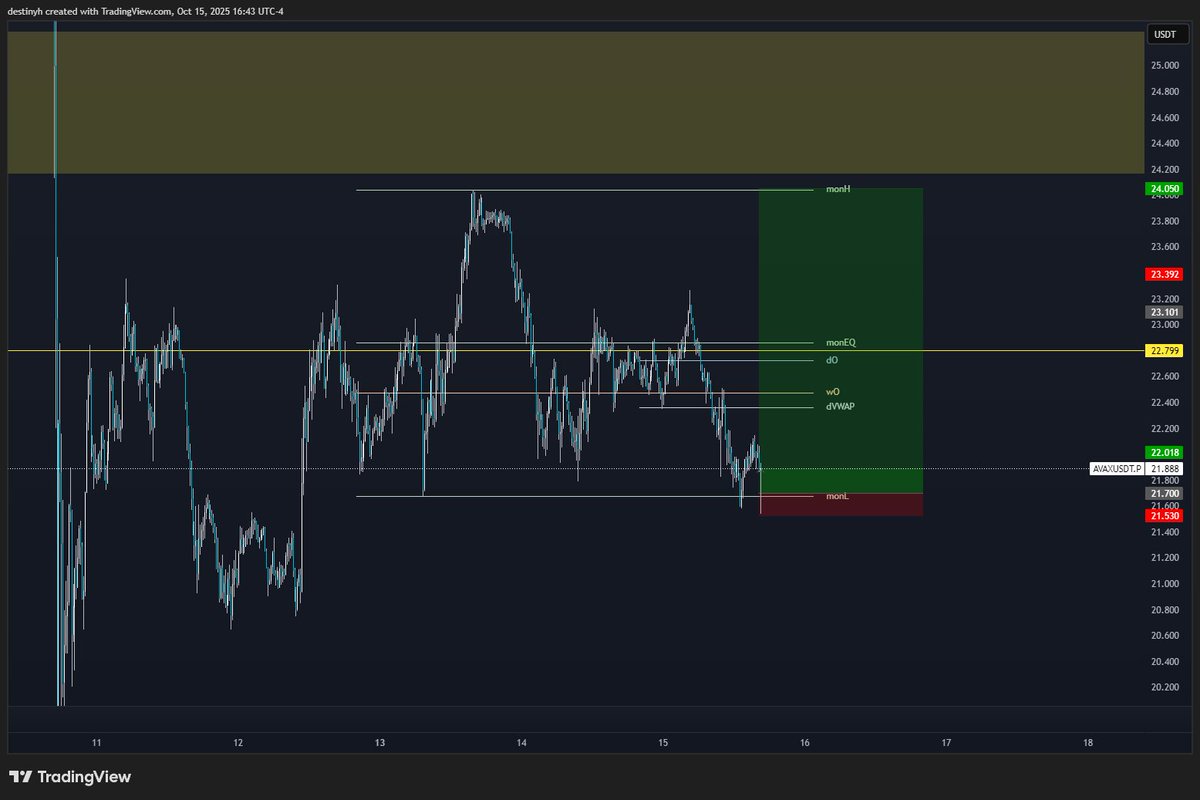The image size is (1200, 800).
Task: Click the 25.000 tick on the price axis
Action: point(1164,66)
